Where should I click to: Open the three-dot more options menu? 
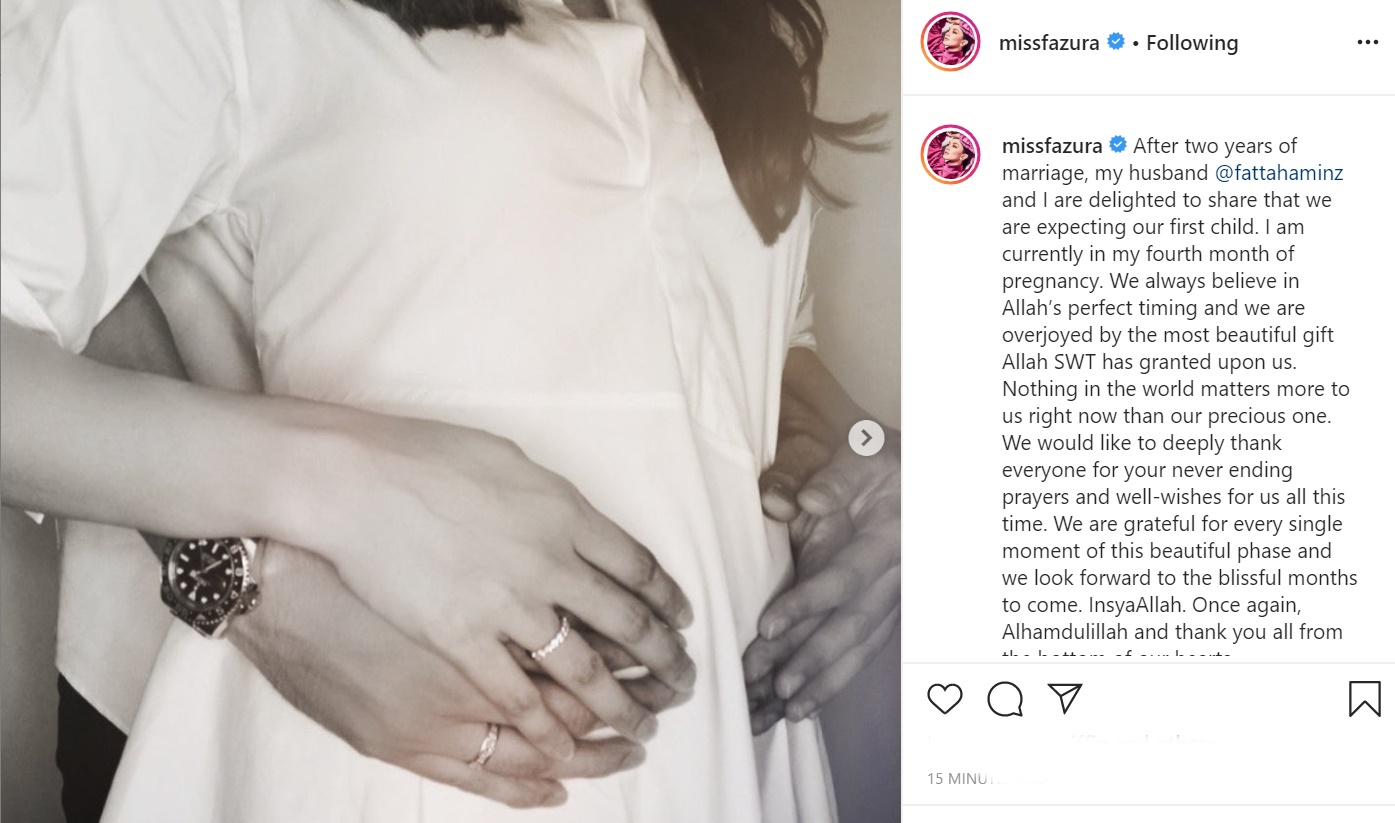tap(1367, 43)
